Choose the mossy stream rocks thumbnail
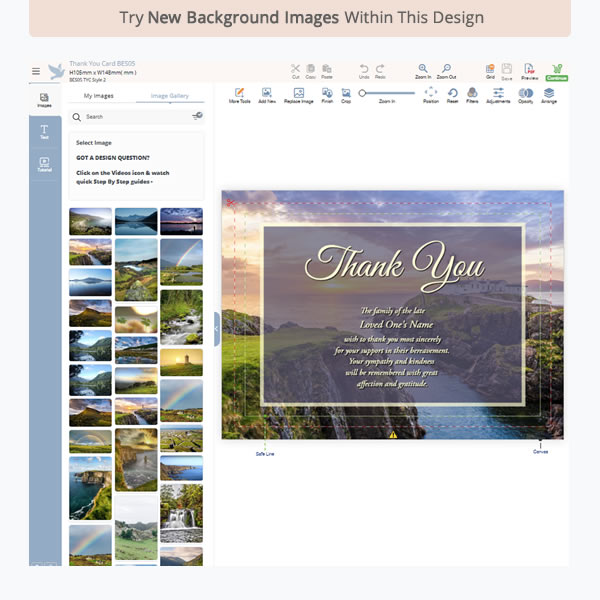The width and height of the screenshot is (600, 600). coord(181,317)
